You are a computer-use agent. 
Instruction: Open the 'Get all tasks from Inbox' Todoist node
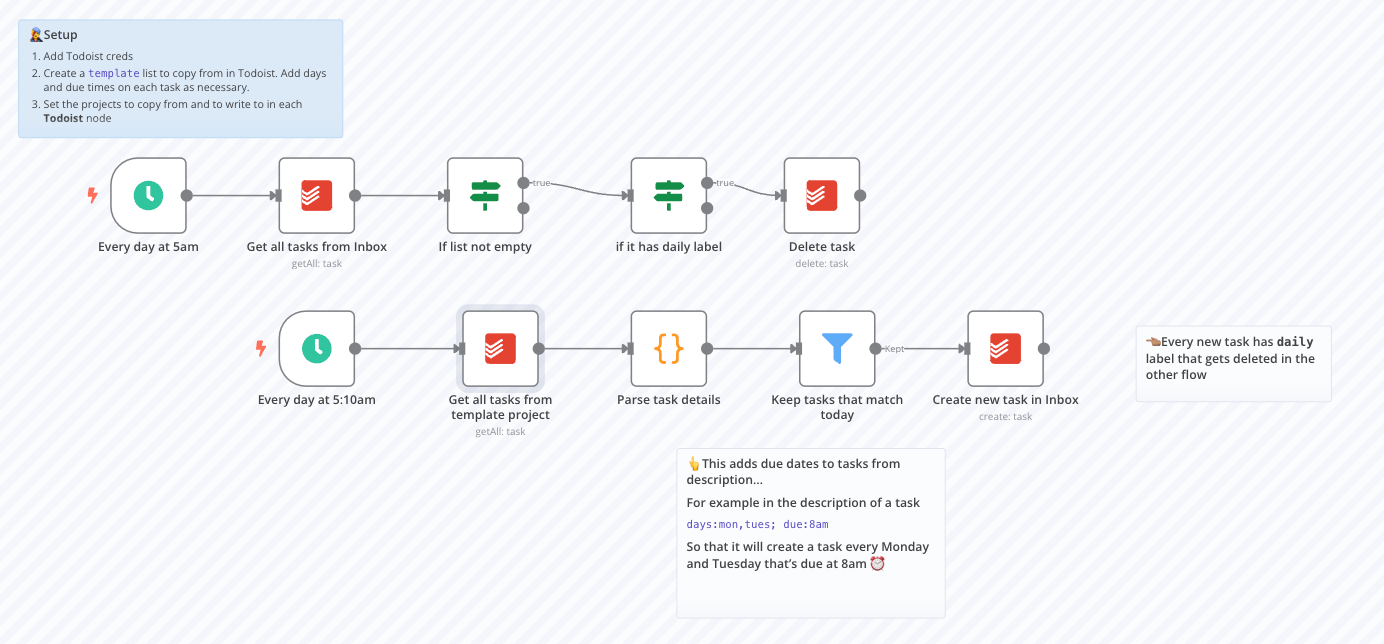[316, 195]
